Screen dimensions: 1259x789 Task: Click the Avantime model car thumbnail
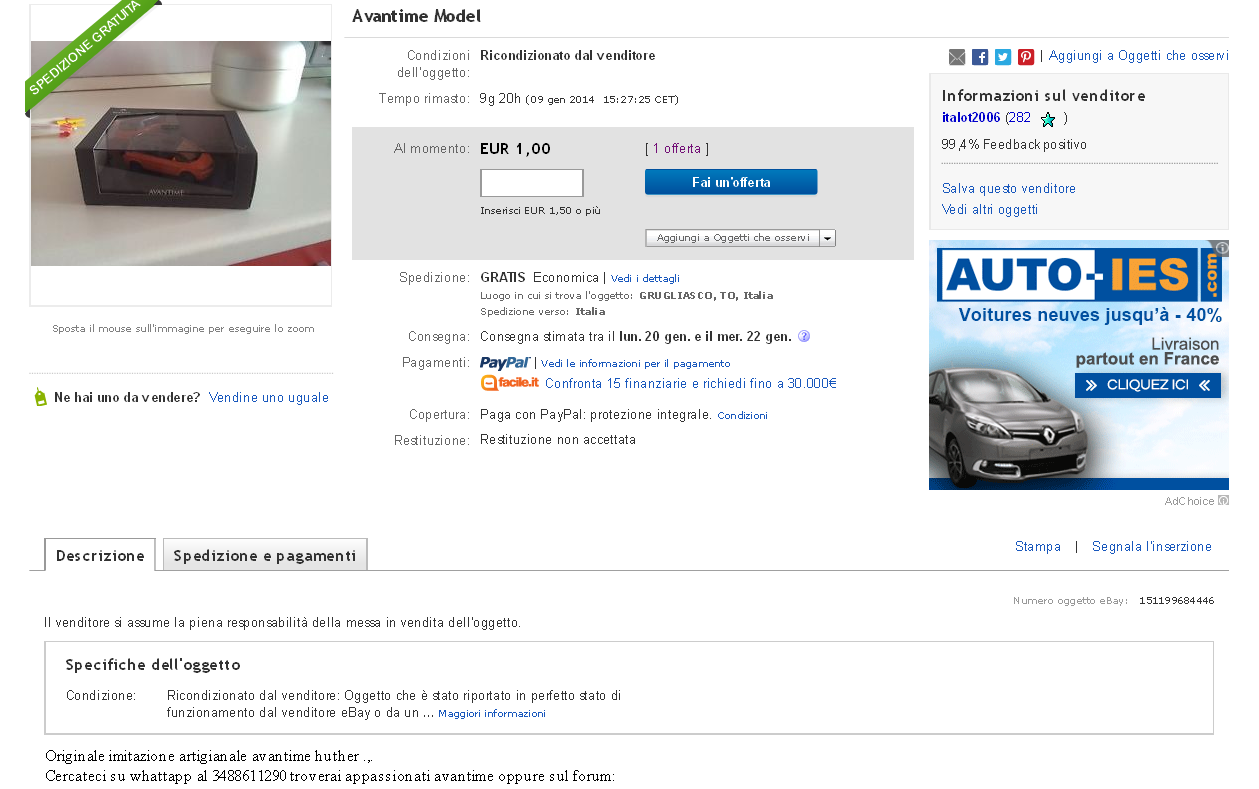181,154
